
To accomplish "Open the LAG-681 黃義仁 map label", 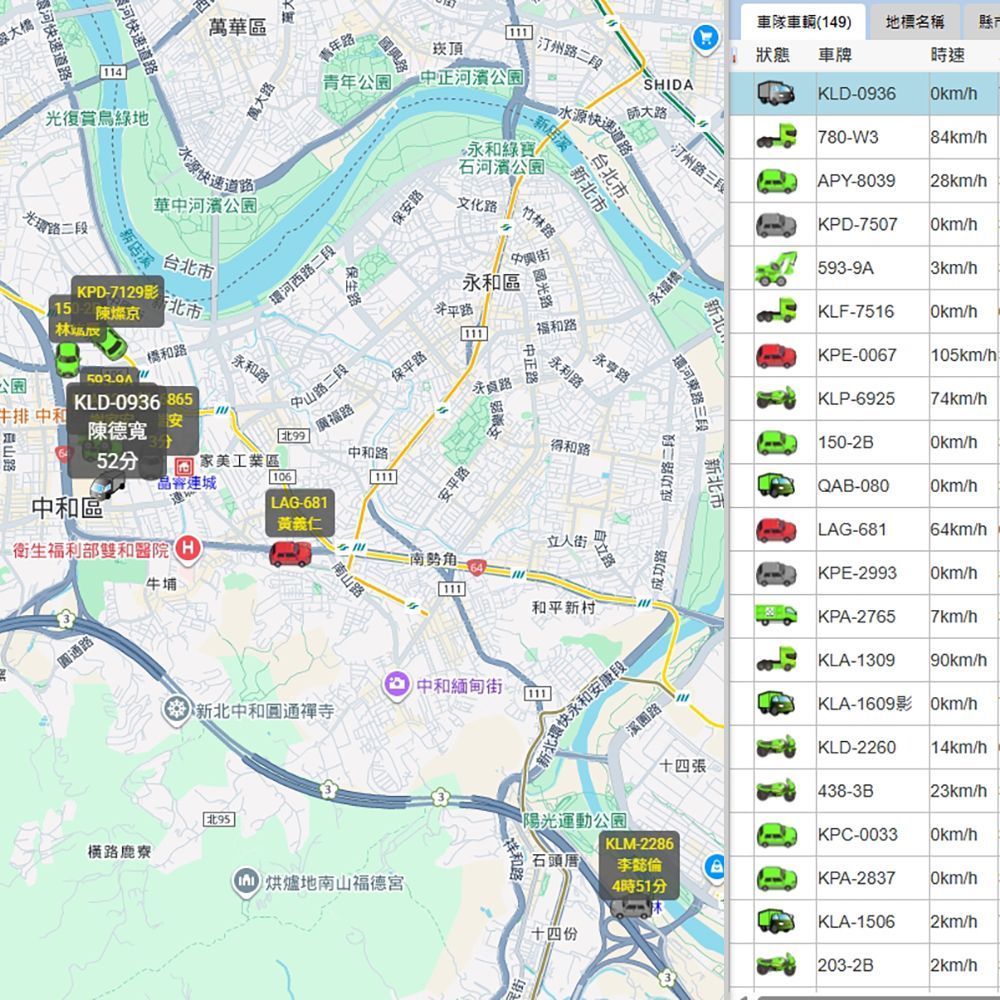I will tap(299, 513).
